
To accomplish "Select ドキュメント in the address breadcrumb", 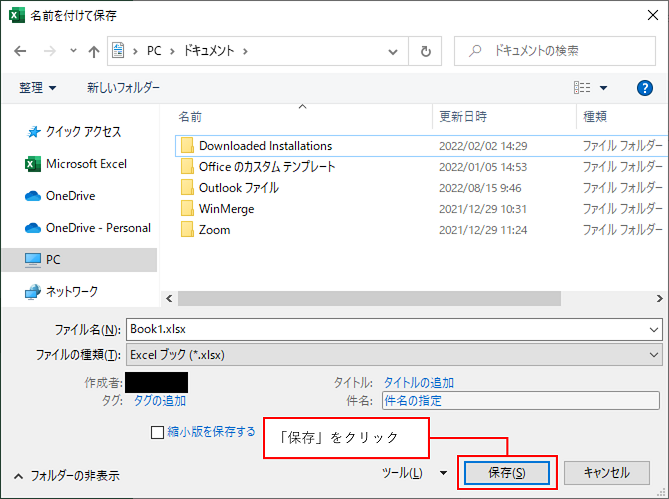I will click(x=209, y=51).
